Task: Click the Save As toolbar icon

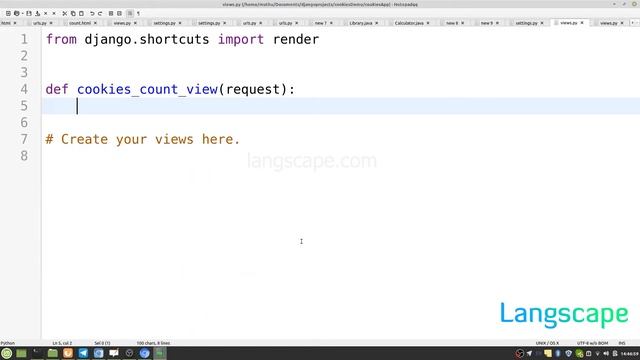Action: click(x=38, y=13)
